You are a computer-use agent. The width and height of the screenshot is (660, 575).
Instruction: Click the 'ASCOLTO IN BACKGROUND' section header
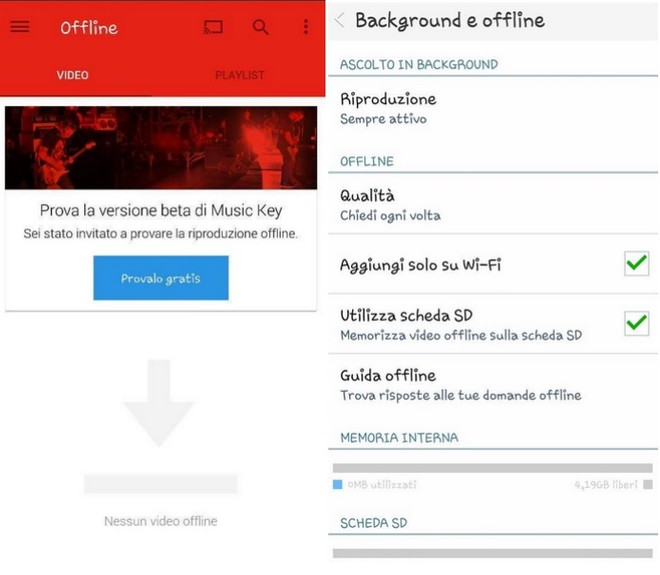pyautogui.click(x=419, y=64)
